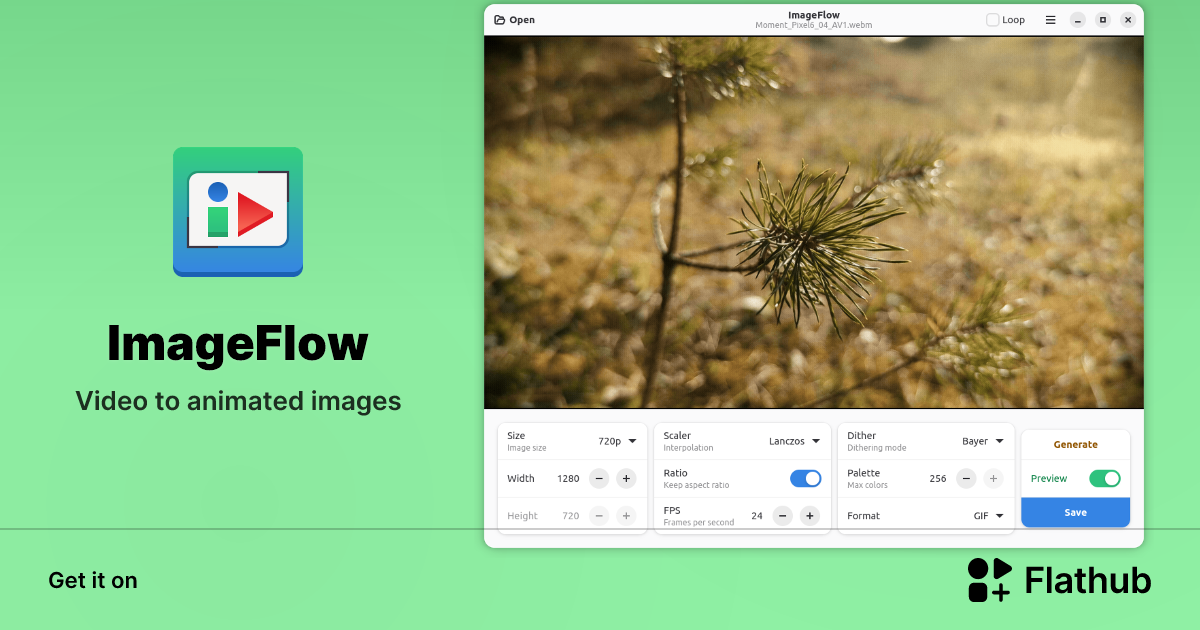Screen dimensions: 1200x630
Task: Click the Generate button
Action: tap(1075, 443)
